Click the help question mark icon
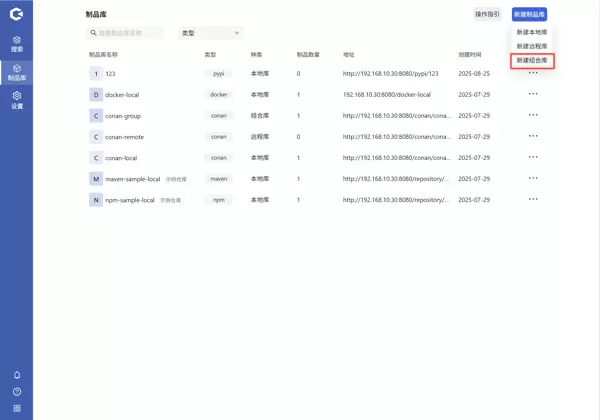The image size is (600, 420). [x=17, y=392]
